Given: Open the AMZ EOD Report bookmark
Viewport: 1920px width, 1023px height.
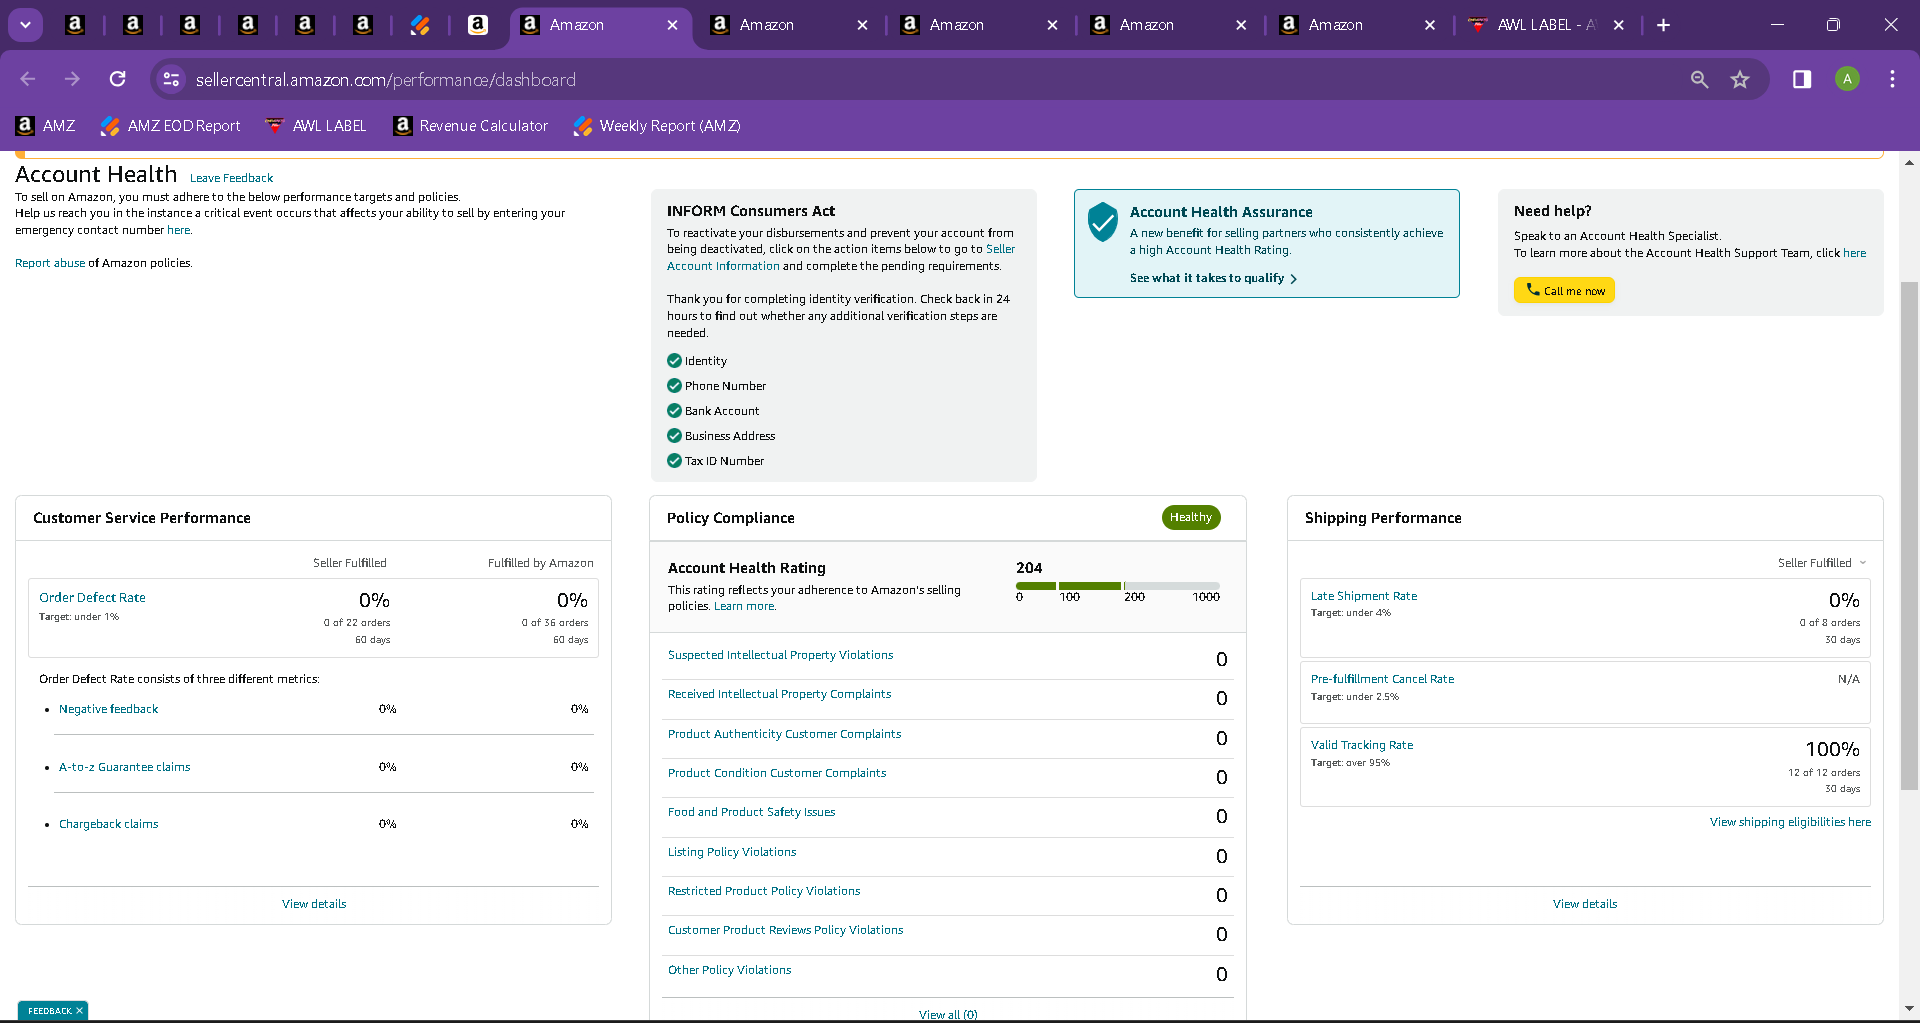Looking at the screenshot, I should coord(171,126).
